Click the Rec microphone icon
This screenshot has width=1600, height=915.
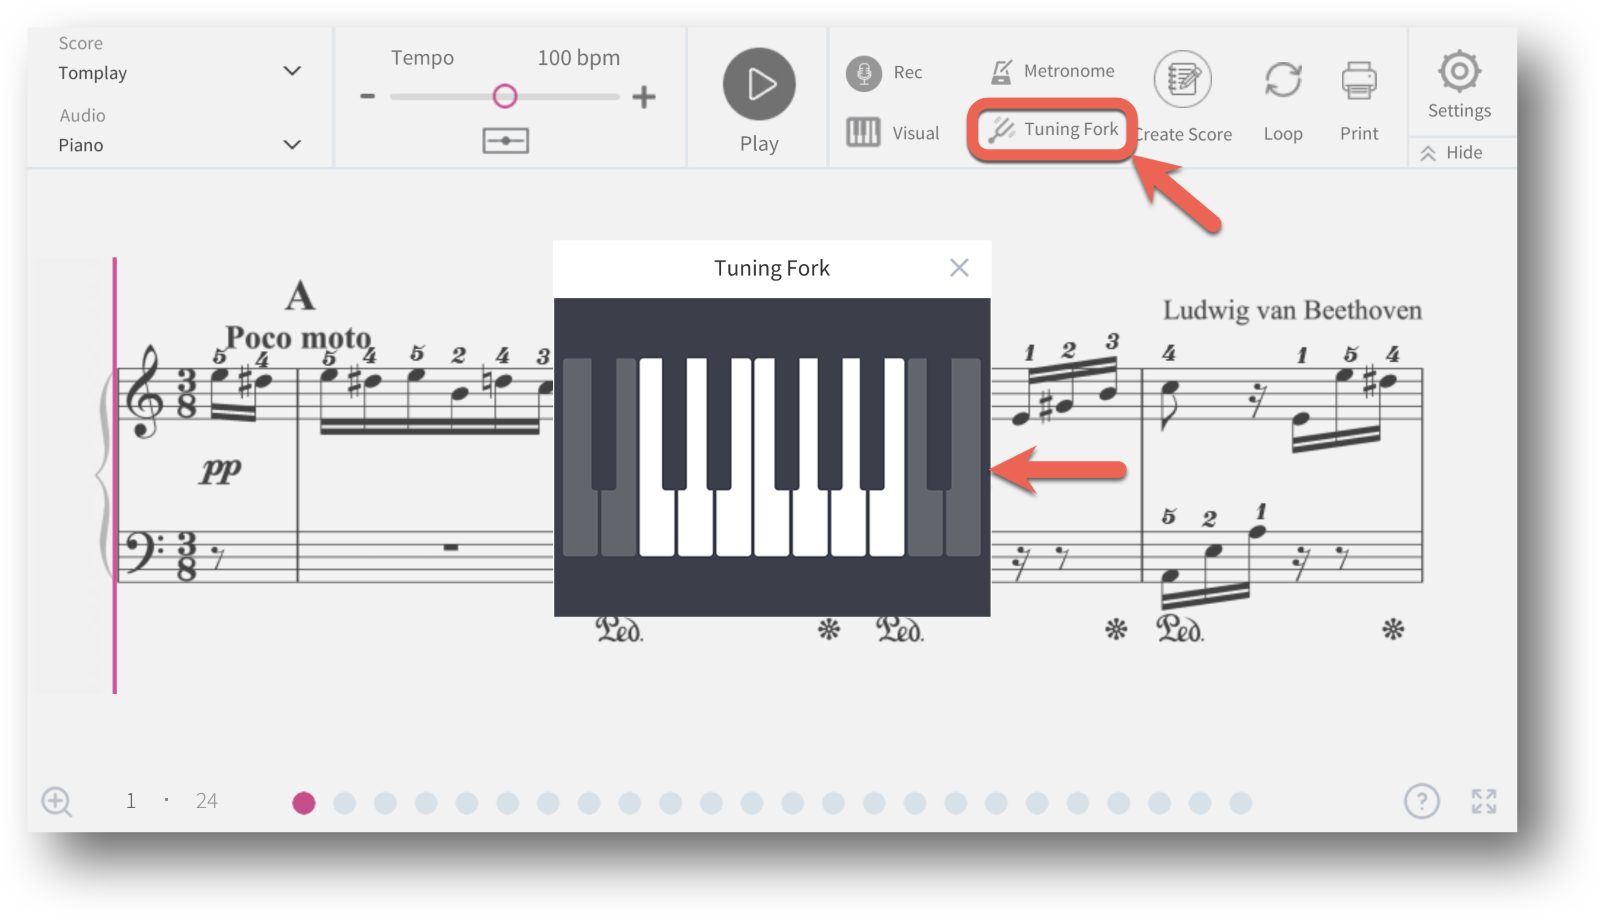click(x=864, y=73)
